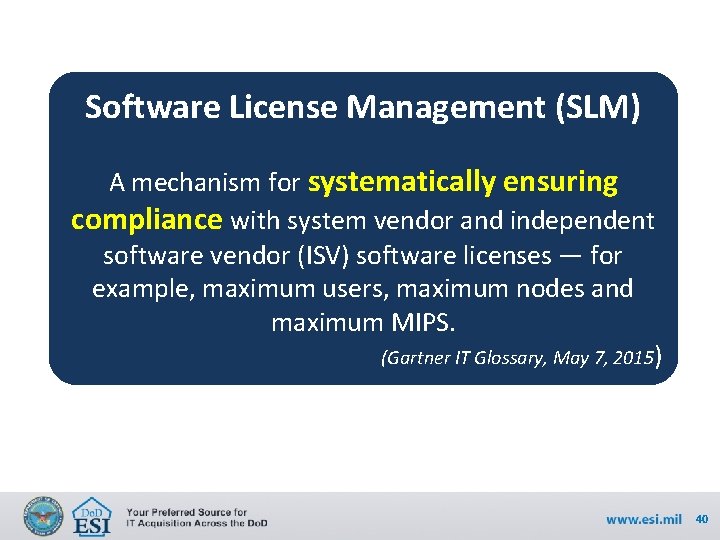
Task: Click 'IT Acquisition Across the DoD' text
Action: pos(197,523)
